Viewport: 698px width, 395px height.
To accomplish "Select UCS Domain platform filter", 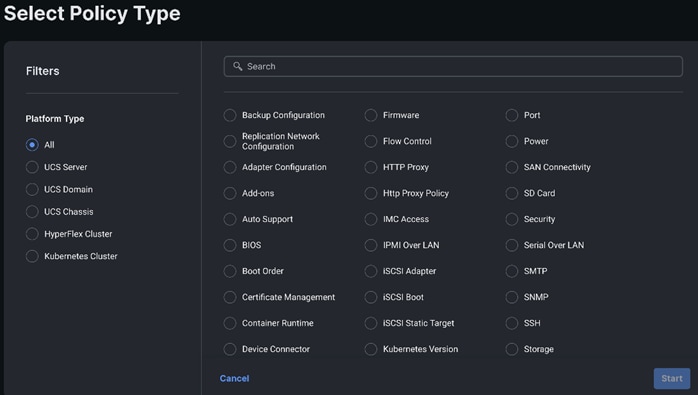I will point(32,189).
